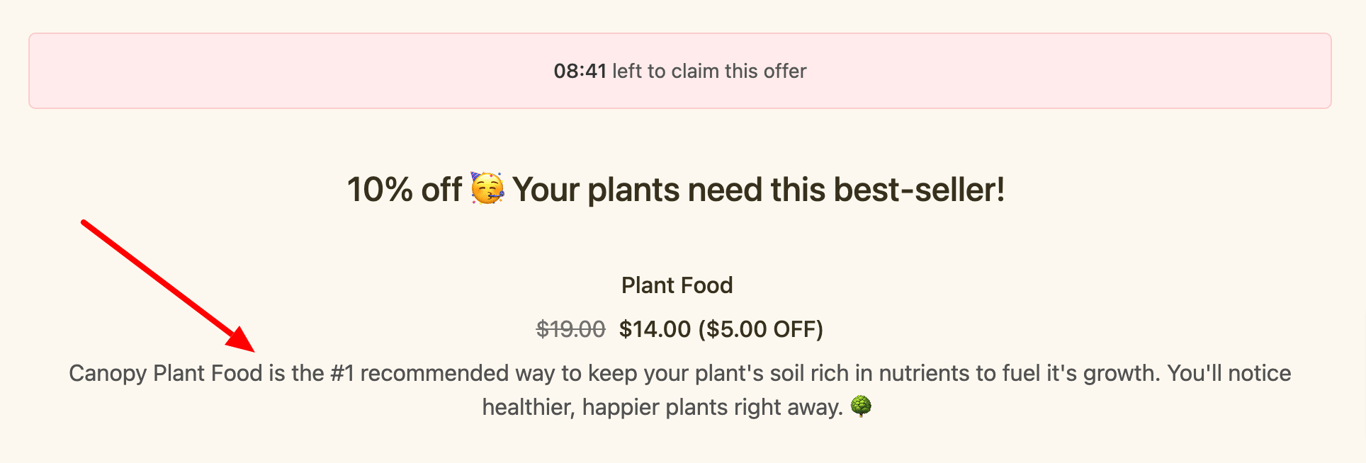Click "Canopy Plant Food" in the description
This screenshot has height=463, width=1366.
166,374
